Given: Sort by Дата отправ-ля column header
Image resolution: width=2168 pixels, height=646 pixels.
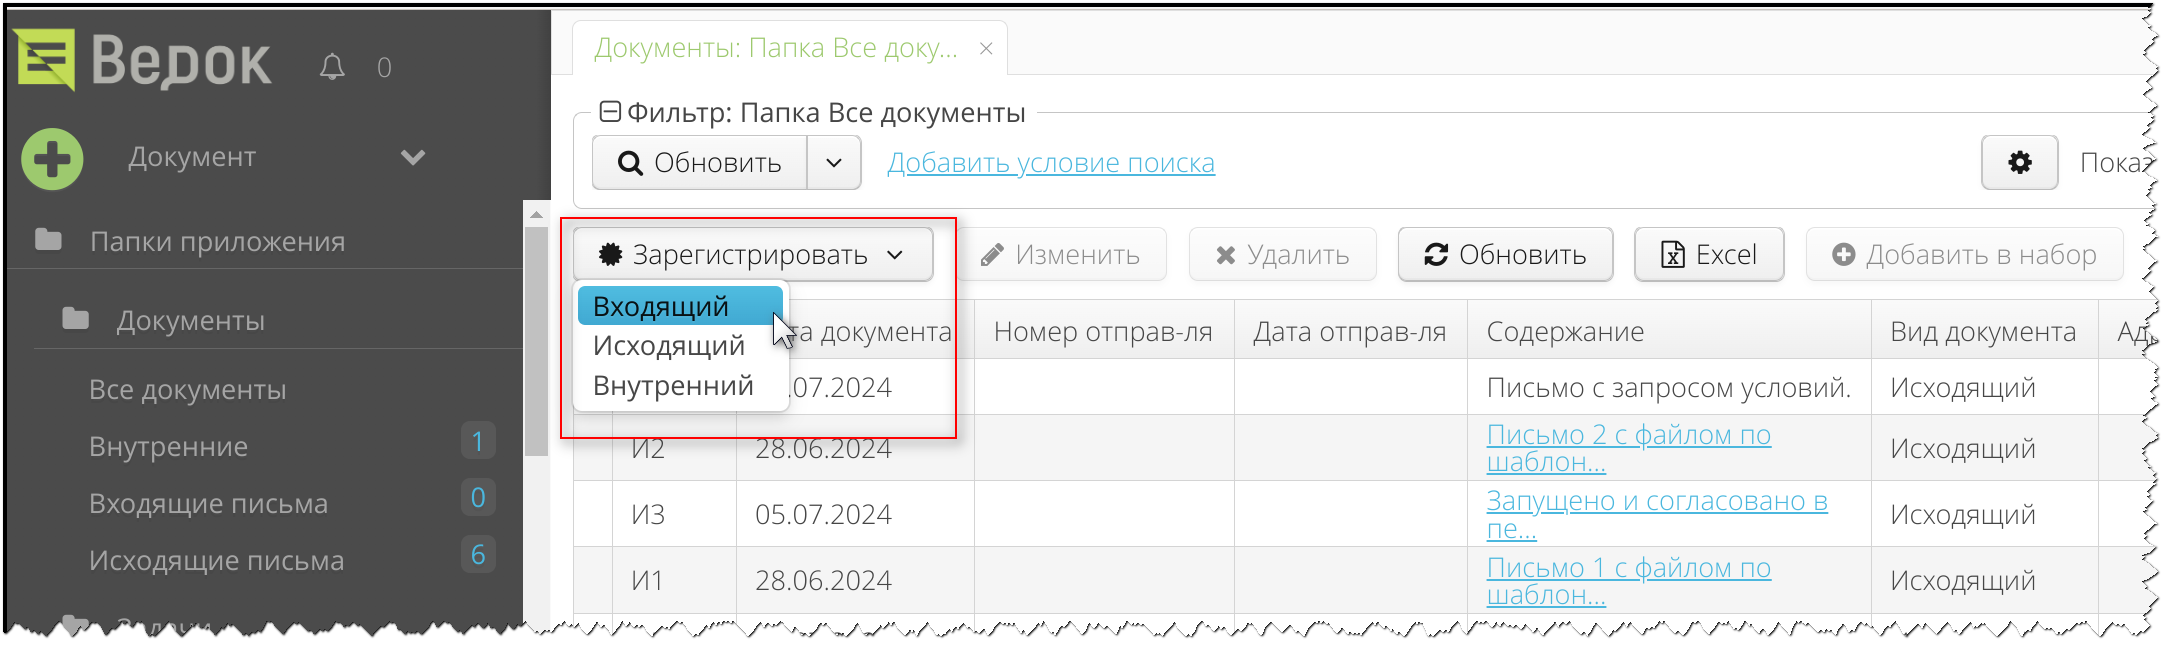Looking at the screenshot, I should (x=1350, y=331).
